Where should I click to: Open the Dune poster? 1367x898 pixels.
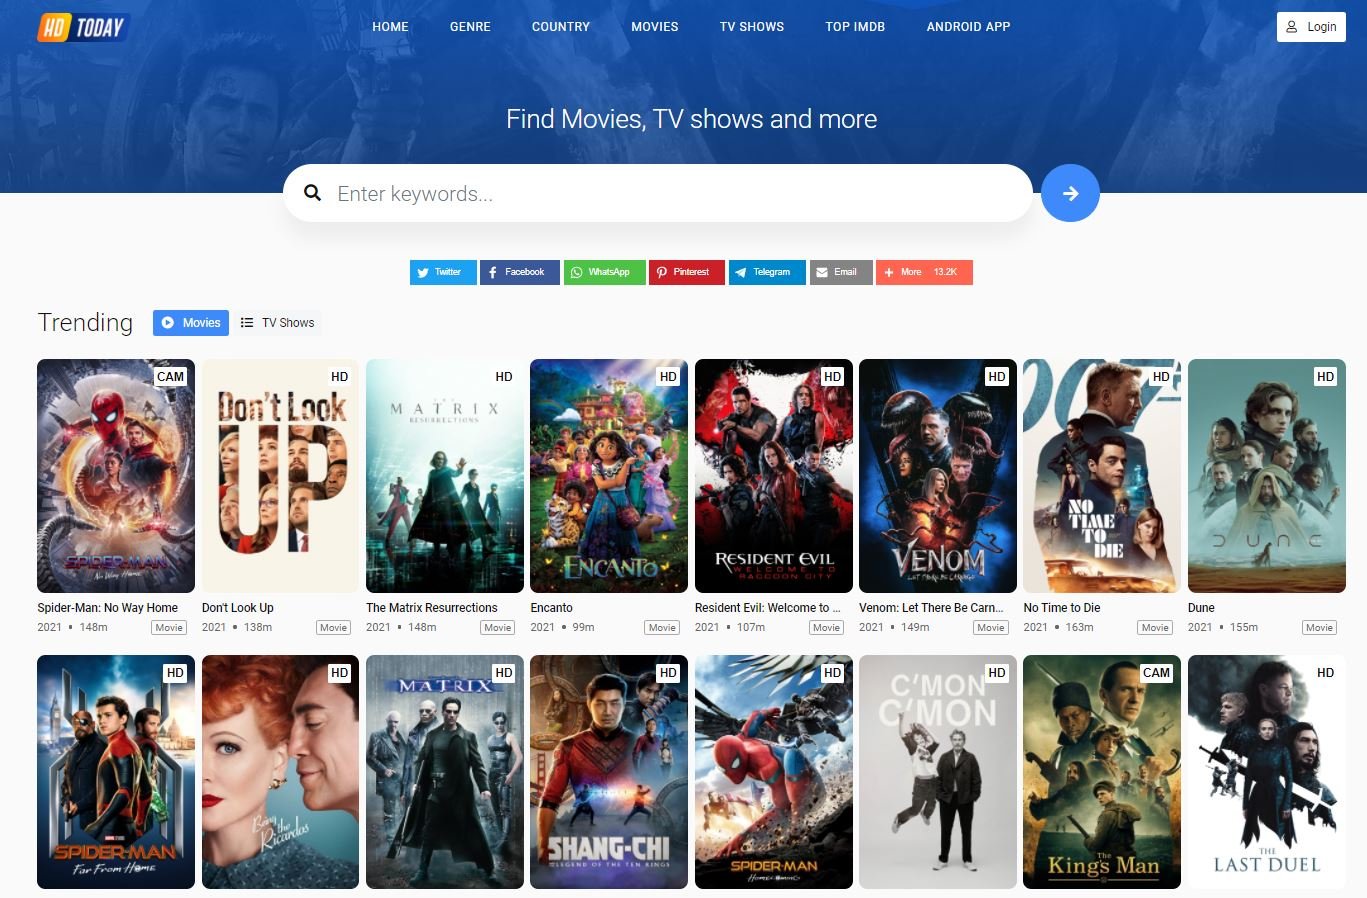tap(1267, 476)
